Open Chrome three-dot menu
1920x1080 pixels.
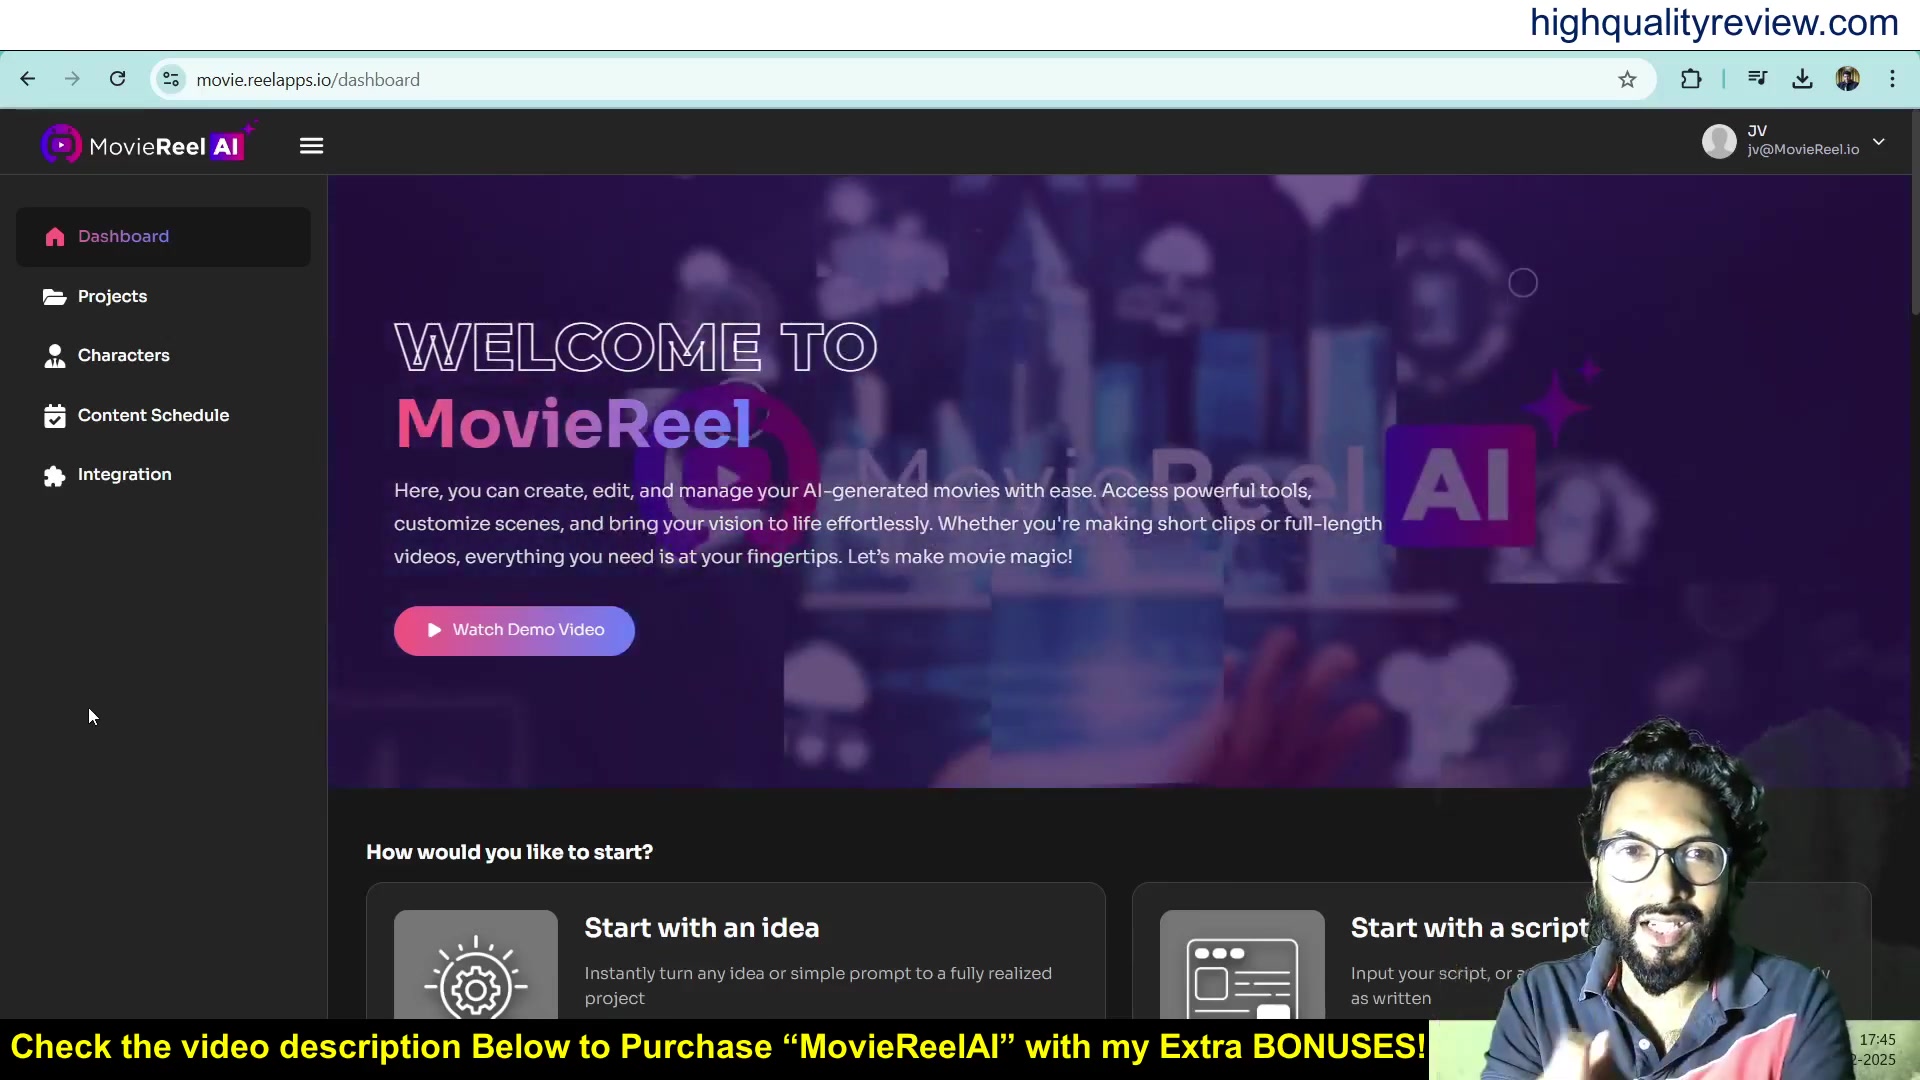[x=1892, y=79]
